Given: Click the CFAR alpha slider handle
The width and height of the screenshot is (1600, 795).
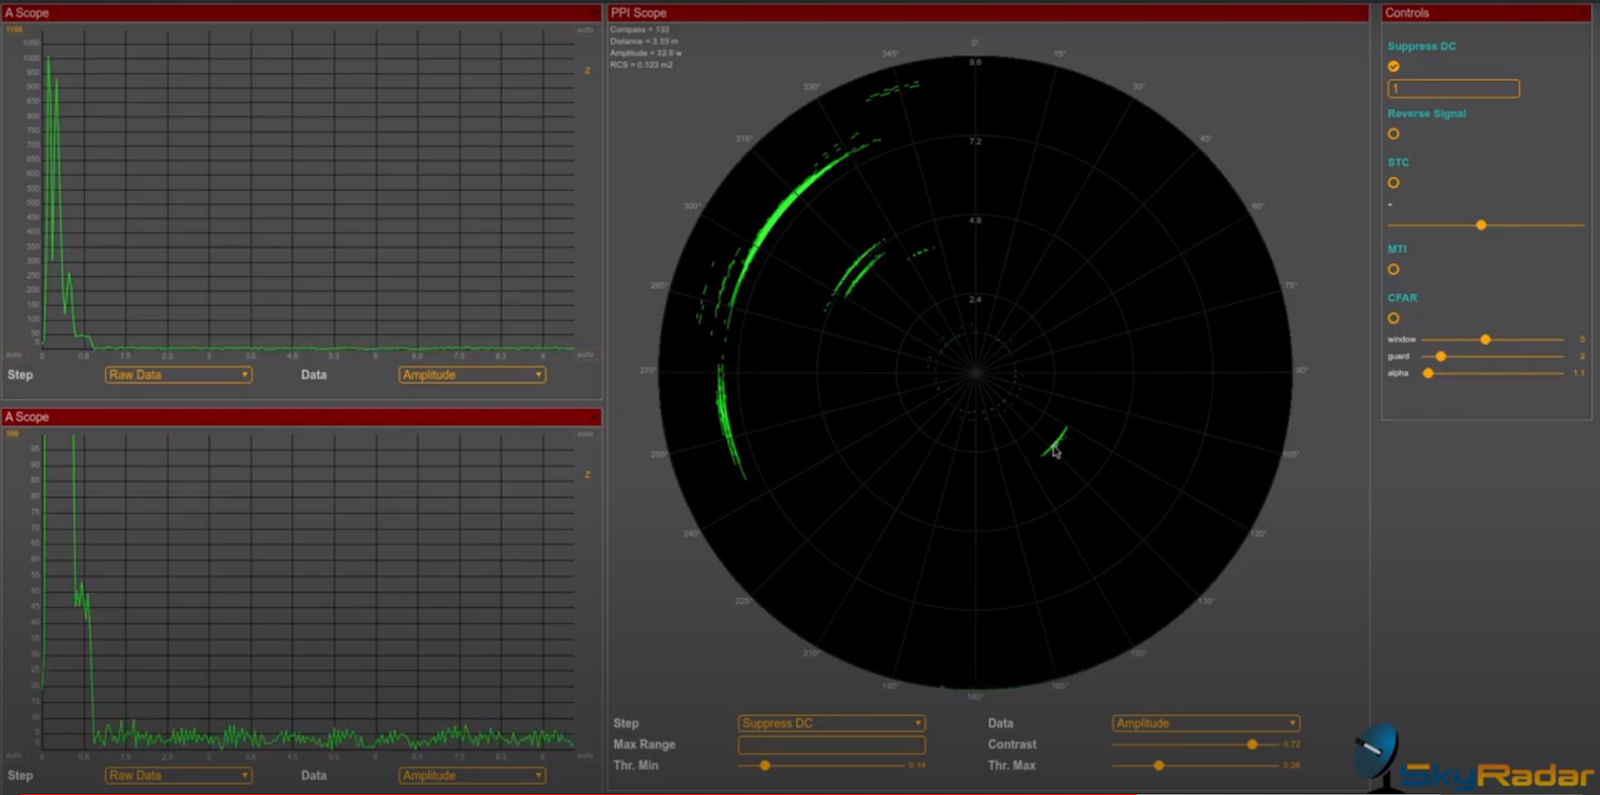Looking at the screenshot, I should coord(1428,373).
